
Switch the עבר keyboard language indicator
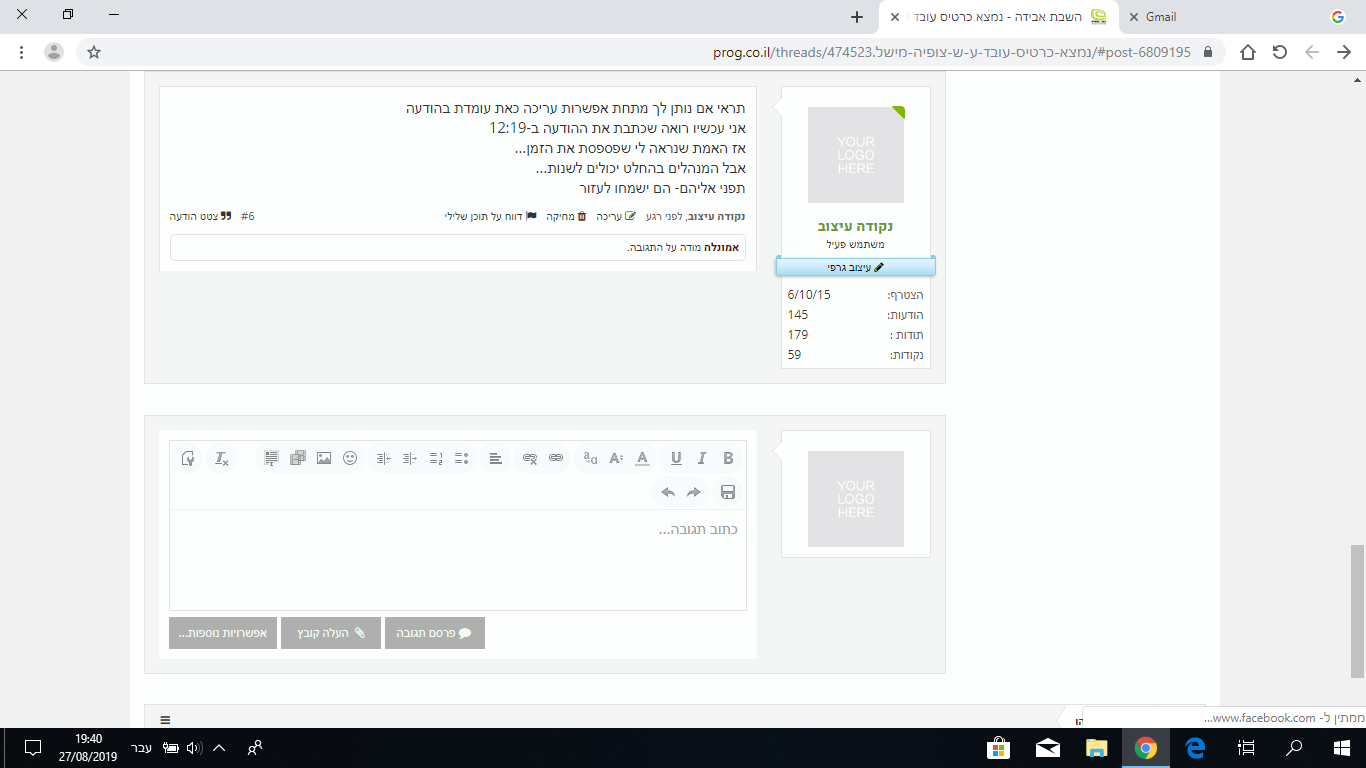pos(143,747)
